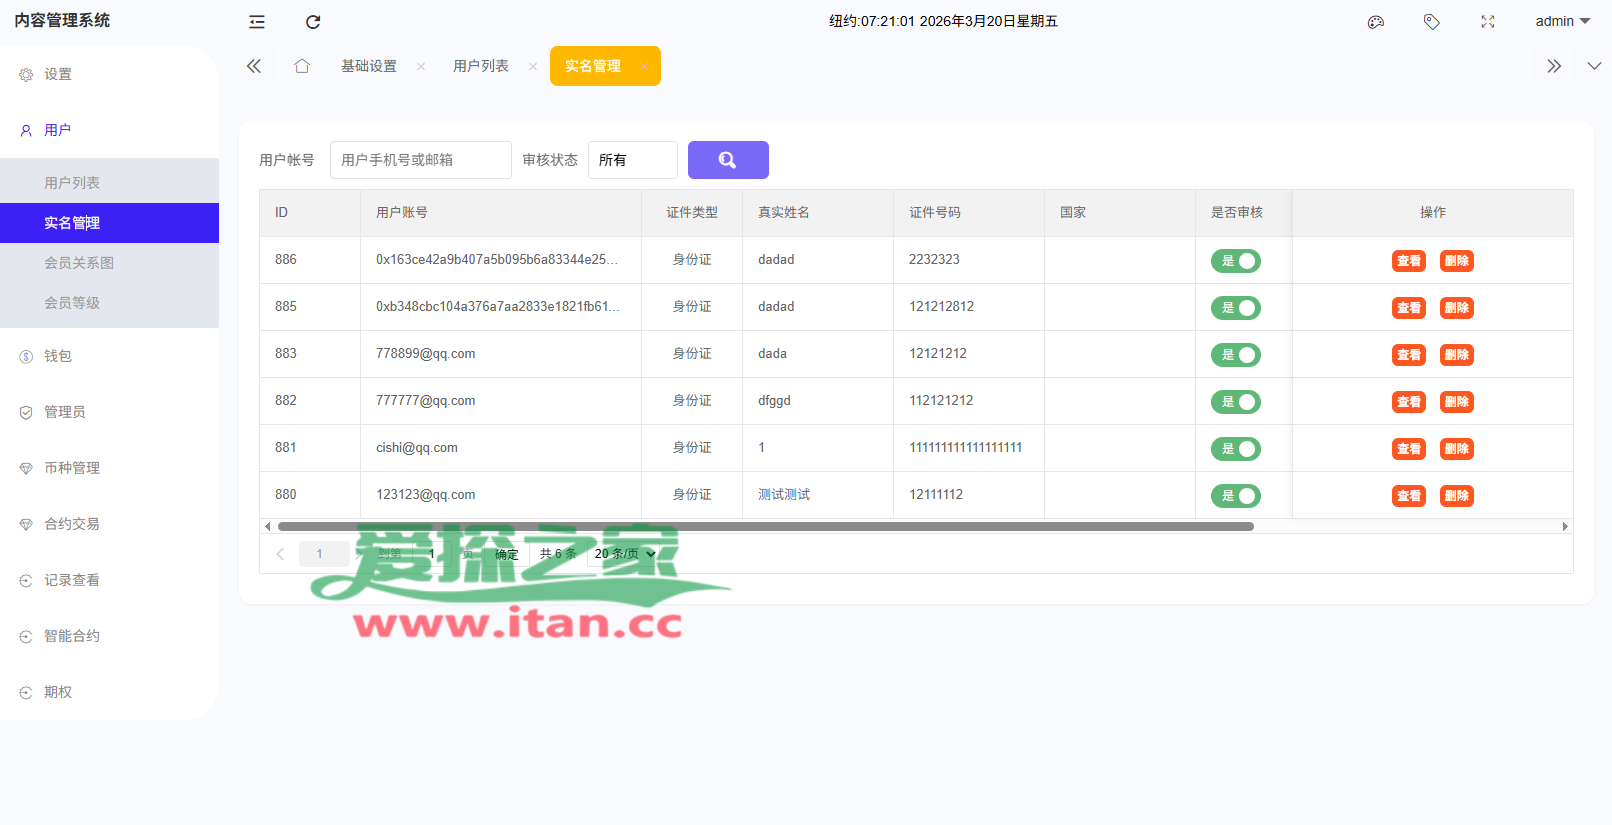Viewport: 1612px width, 825px height.
Task: Click the refresh icon in top bar
Action: [x=313, y=21]
